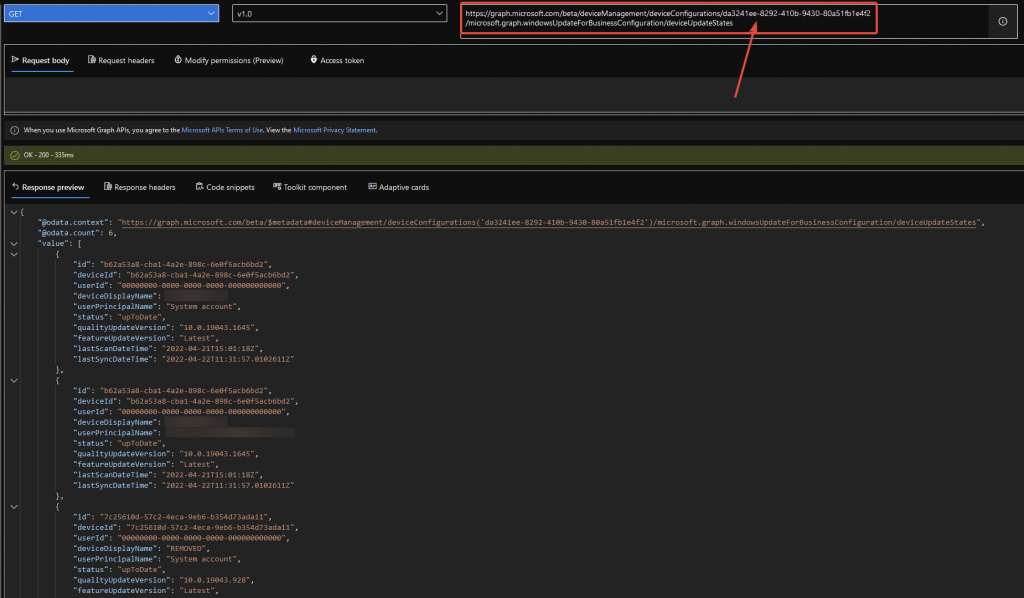Click the qualityUpdateVersion "10.0.19043.928" line
Image resolution: width=1024 pixels, height=598 pixels.
[x=163, y=580]
